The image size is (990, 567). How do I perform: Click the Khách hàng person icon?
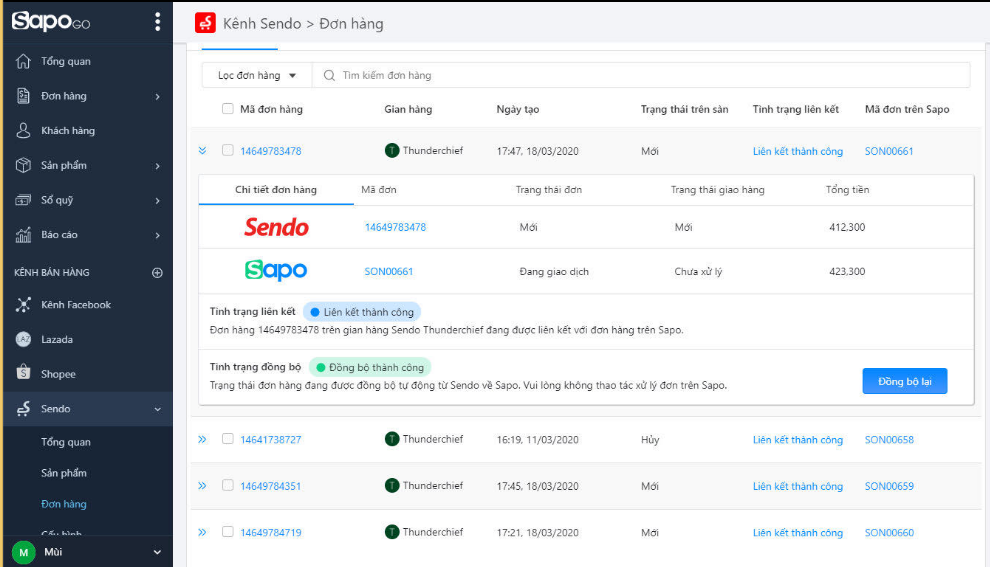(x=24, y=131)
